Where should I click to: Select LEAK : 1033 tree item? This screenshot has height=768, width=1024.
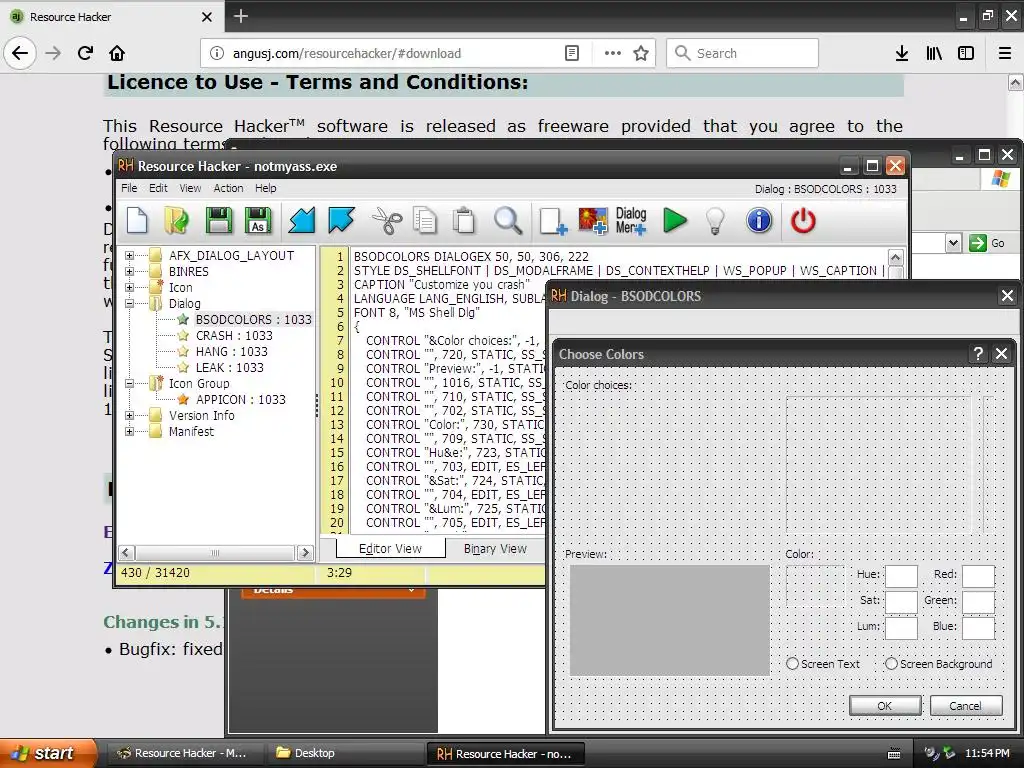pyautogui.click(x=229, y=367)
